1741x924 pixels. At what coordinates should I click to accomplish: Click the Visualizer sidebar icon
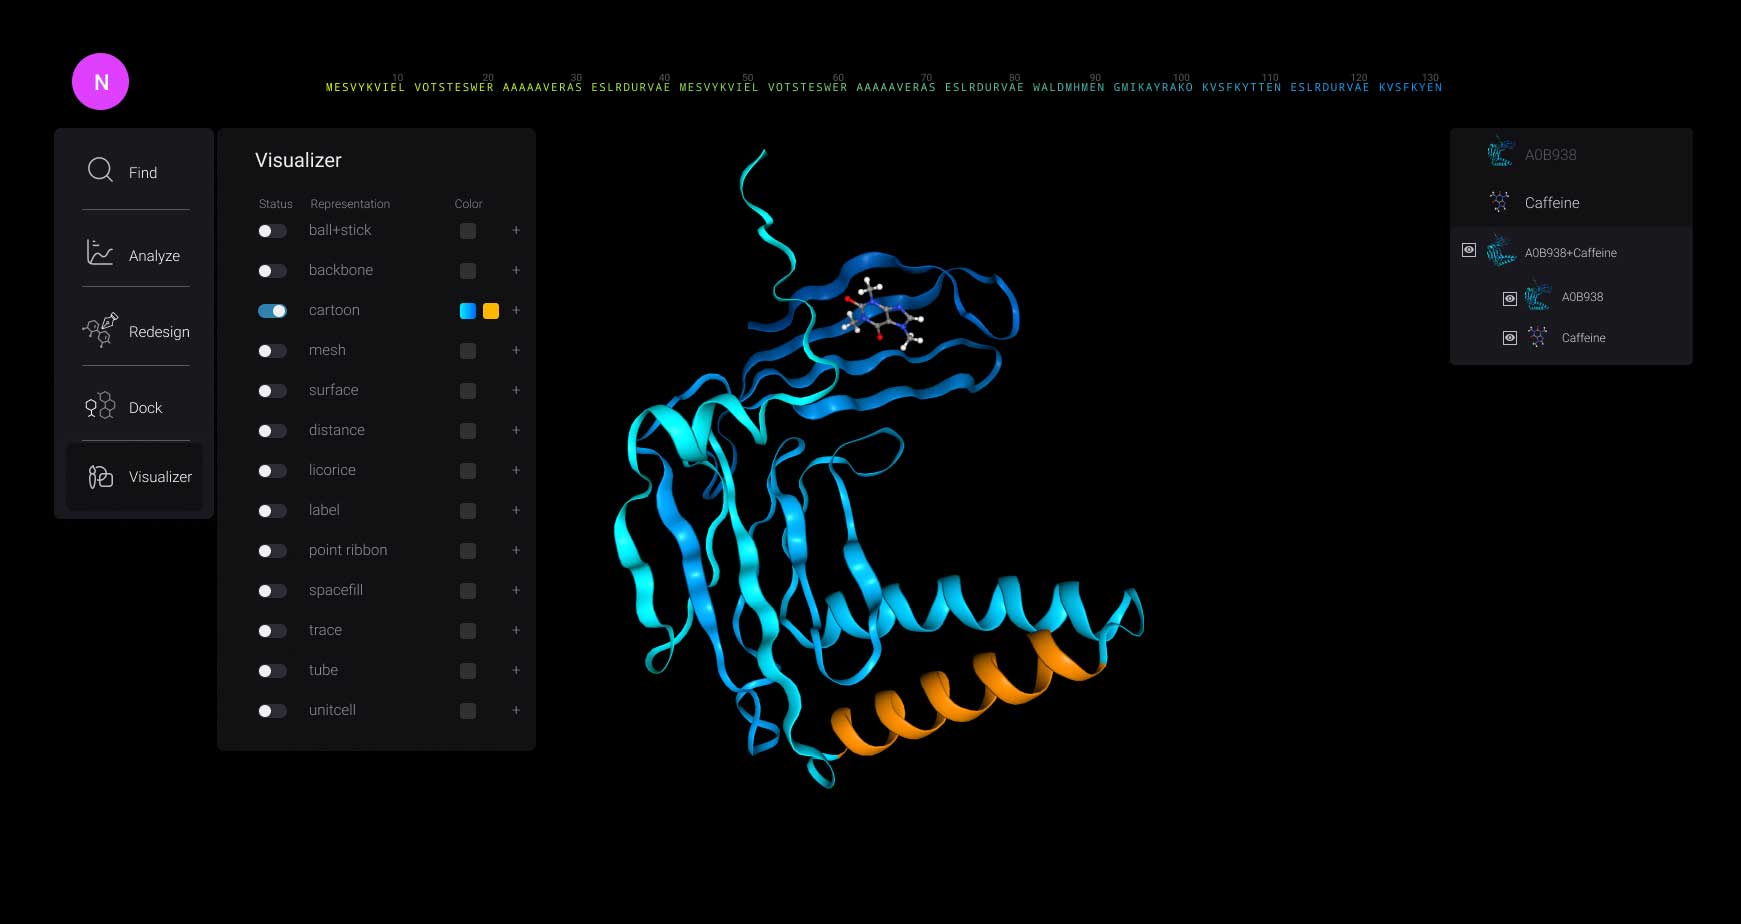pos(101,477)
